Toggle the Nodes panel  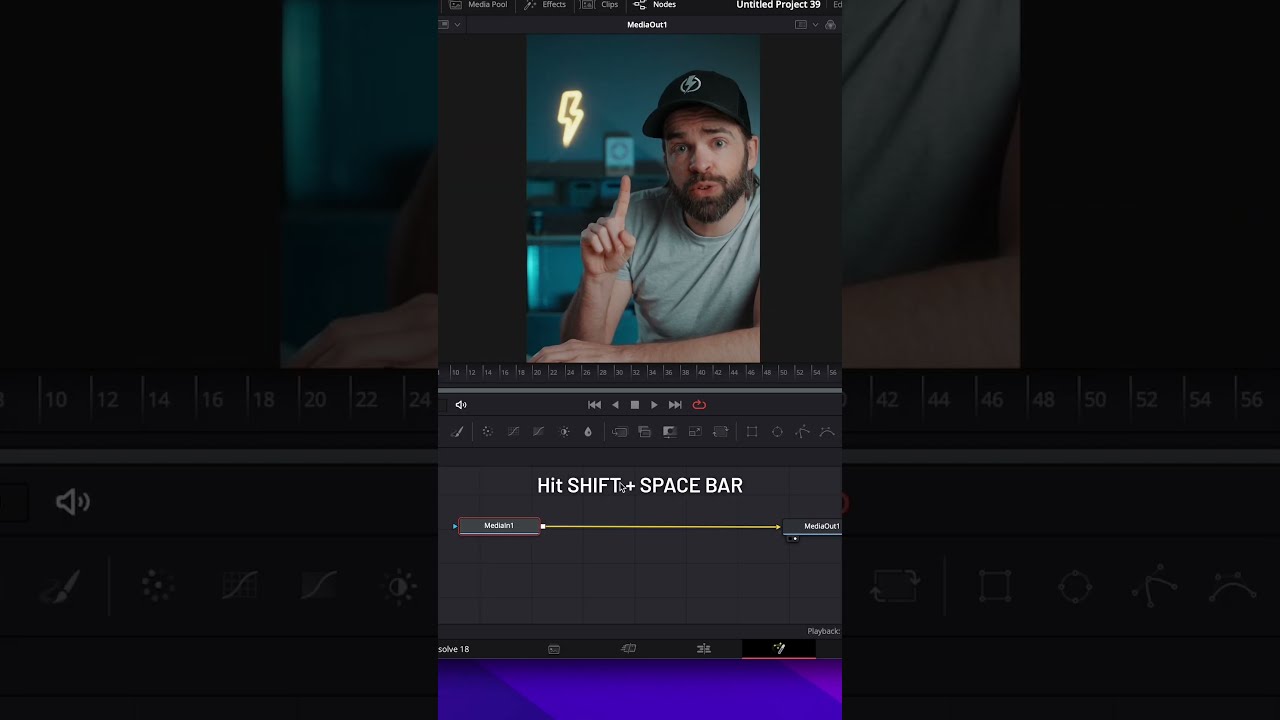655,5
